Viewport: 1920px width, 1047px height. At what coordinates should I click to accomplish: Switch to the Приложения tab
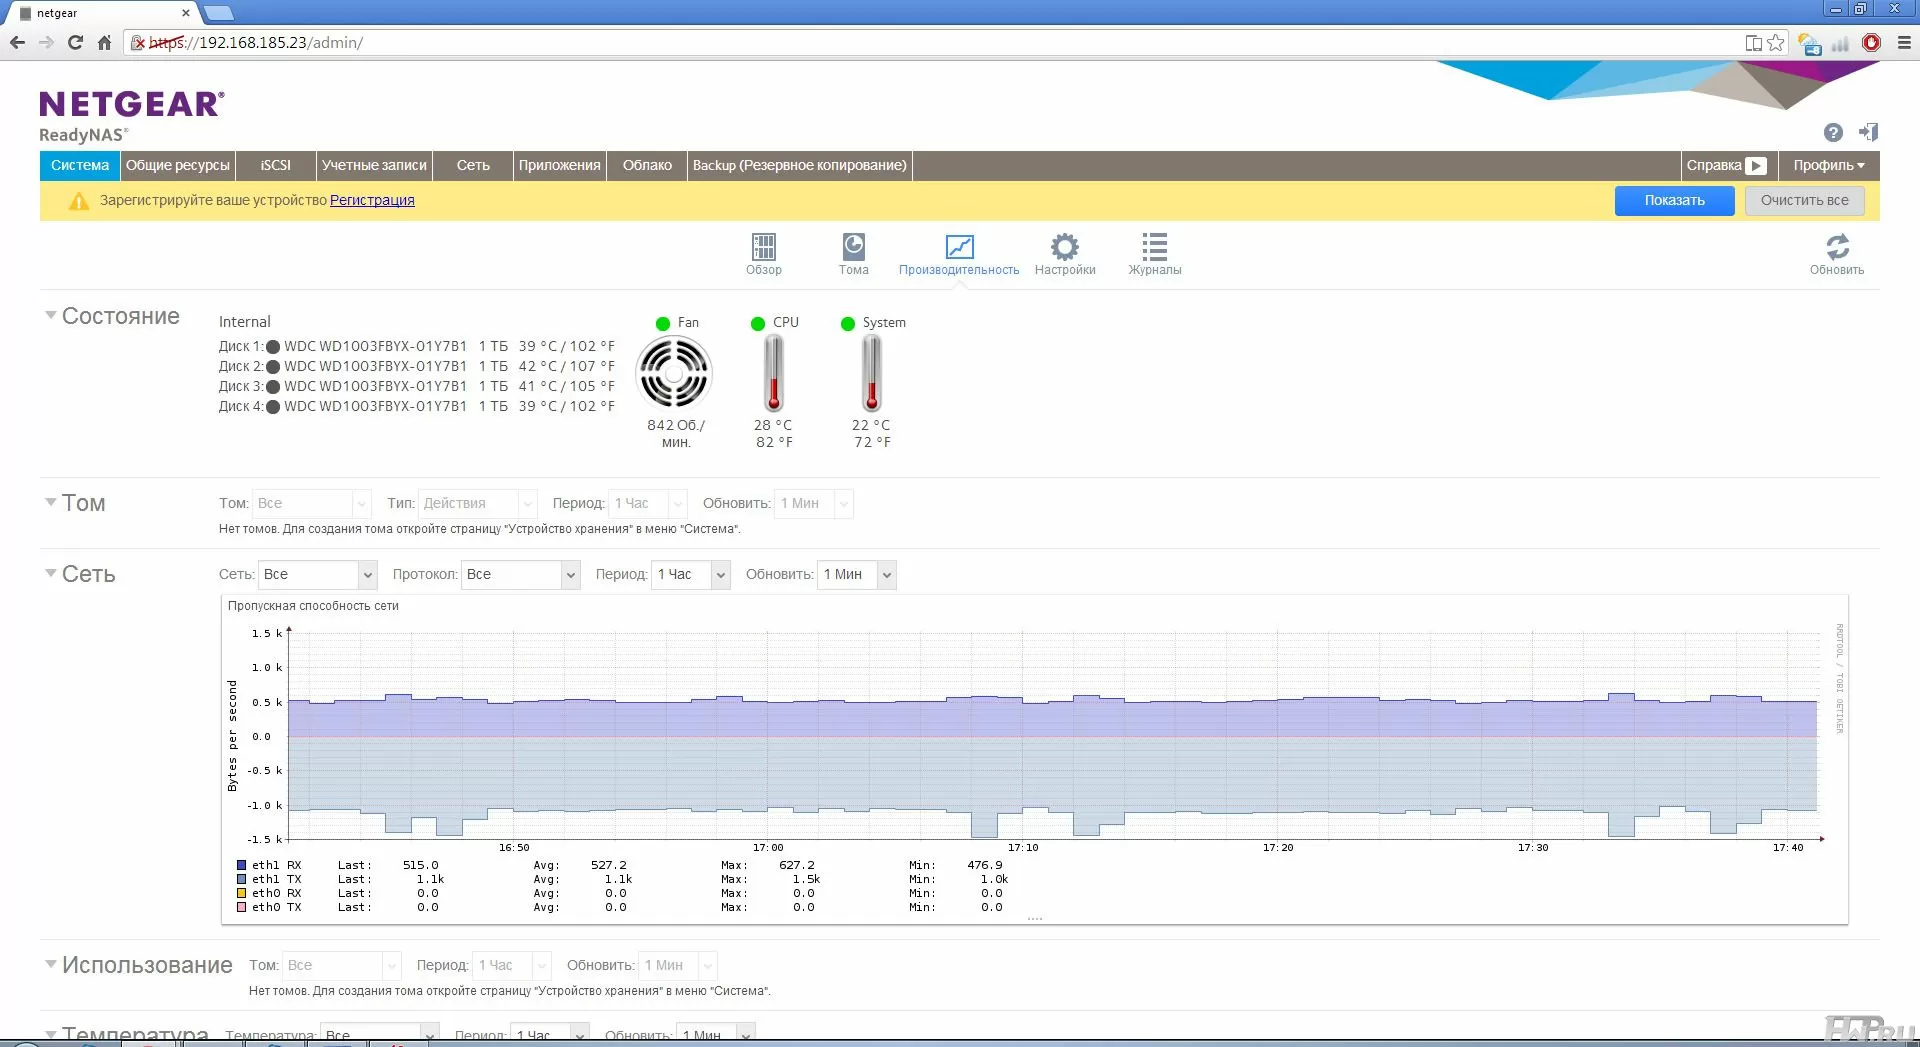click(x=559, y=166)
